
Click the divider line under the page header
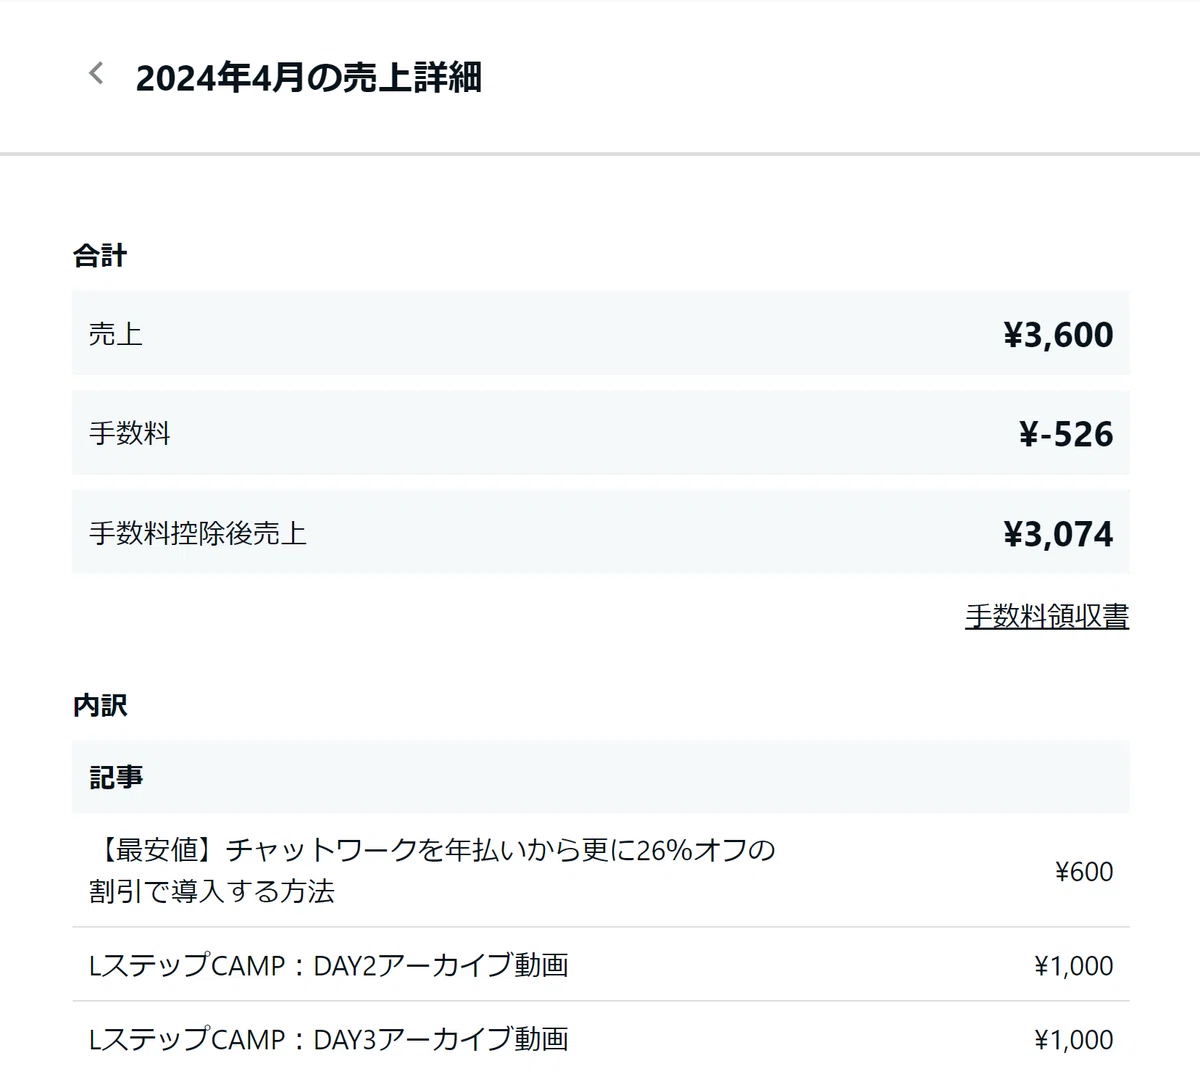pos(600,154)
